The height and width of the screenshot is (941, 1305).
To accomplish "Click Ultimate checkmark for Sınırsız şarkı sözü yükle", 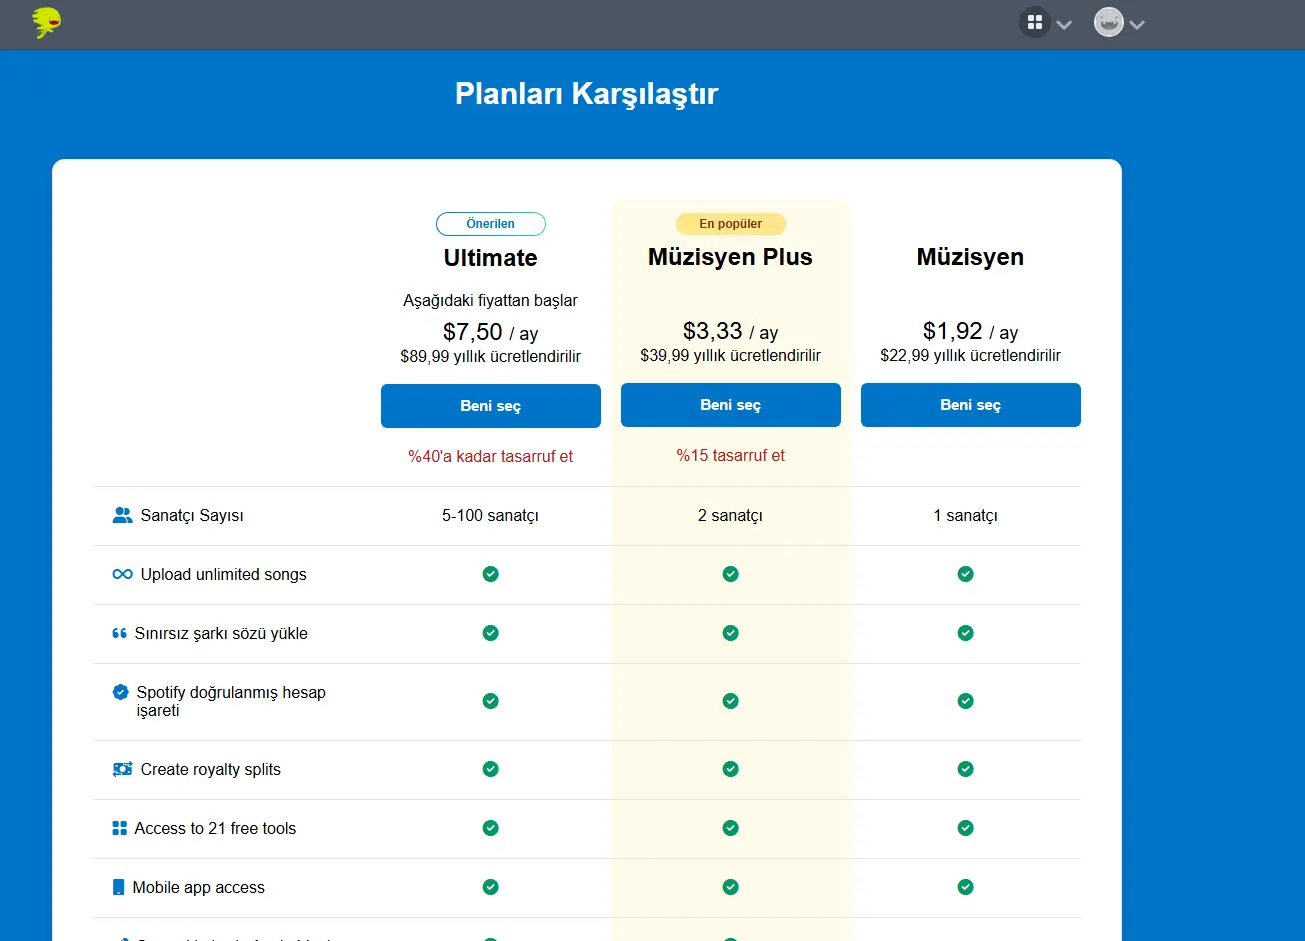I will pos(491,633).
